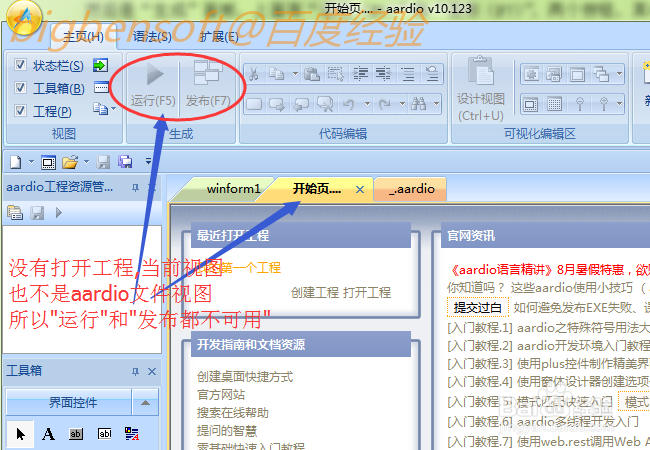Click the 界面控件 toolbox category button
This screenshot has width=650, height=450.
point(69,402)
